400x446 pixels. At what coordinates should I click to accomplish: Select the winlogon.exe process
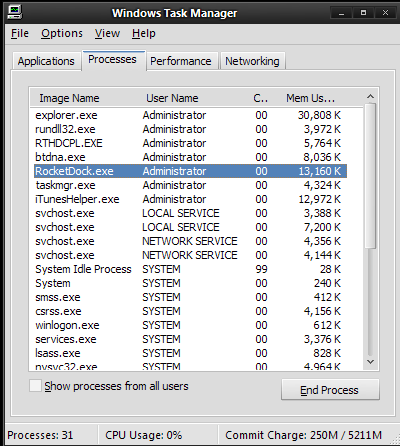tap(191, 325)
